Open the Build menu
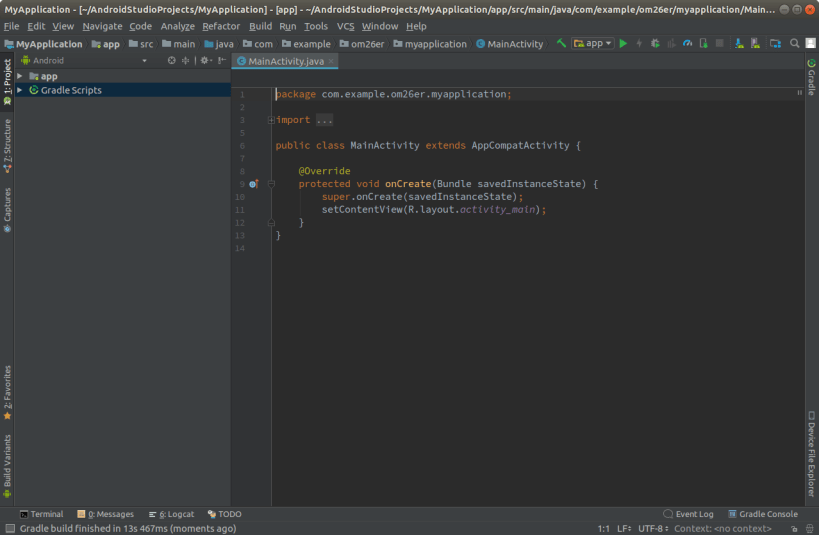819x535 pixels. coord(260,26)
